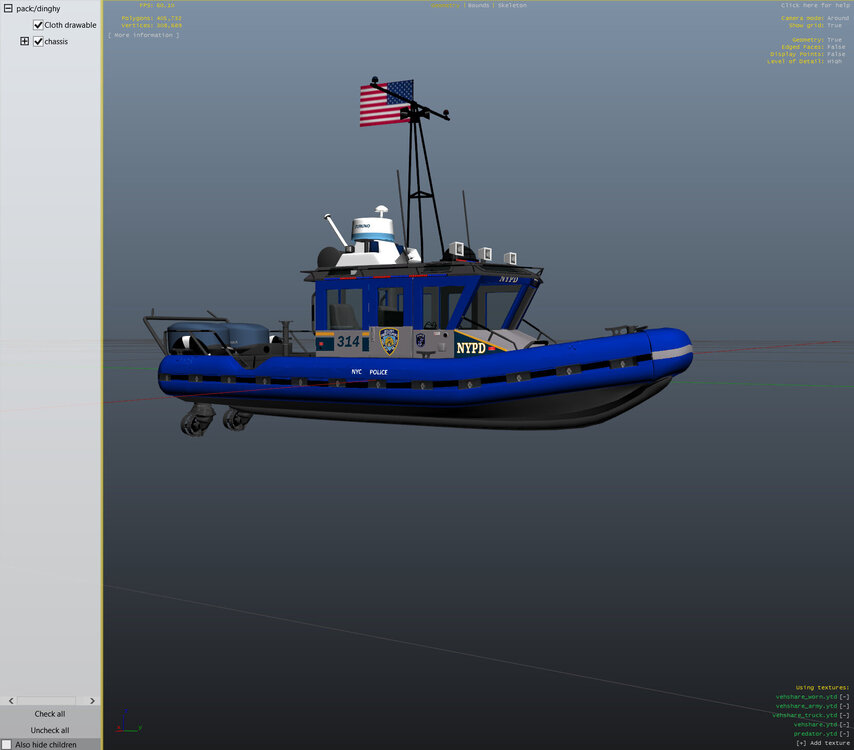Toggle Display Points False option
The height and width of the screenshot is (750, 854).
click(x=836, y=54)
